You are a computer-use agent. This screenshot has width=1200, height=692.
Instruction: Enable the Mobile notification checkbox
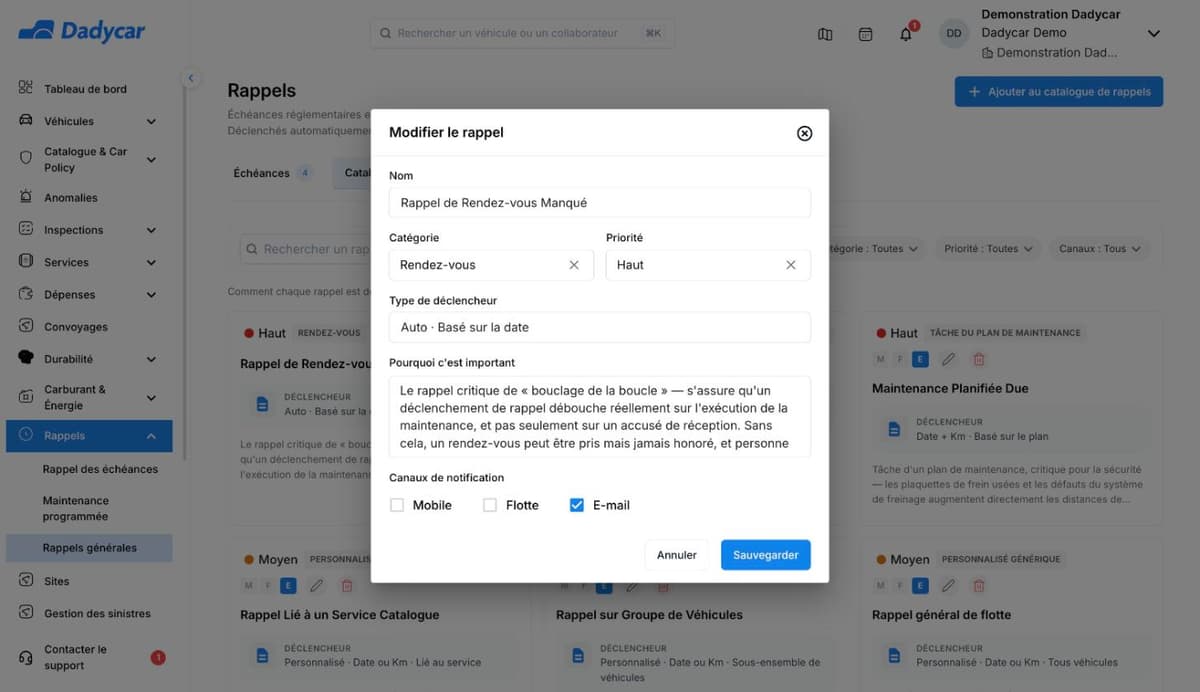point(397,505)
